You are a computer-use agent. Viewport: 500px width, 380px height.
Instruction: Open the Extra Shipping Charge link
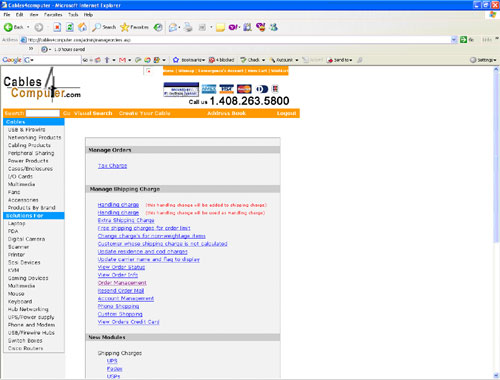[x=126, y=220]
